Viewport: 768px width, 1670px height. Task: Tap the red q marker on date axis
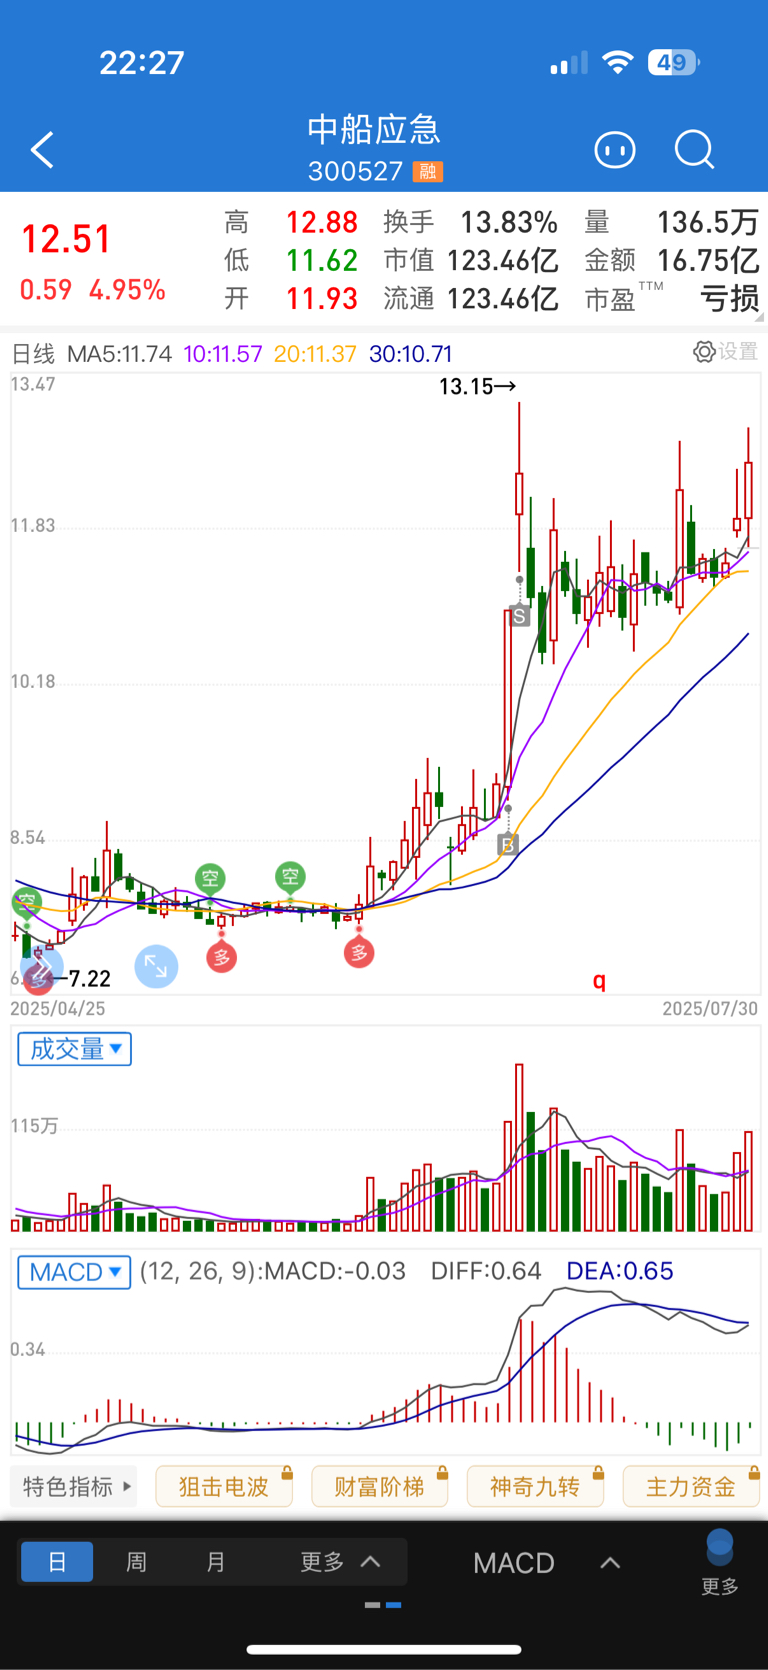click(x=599, y=980)
